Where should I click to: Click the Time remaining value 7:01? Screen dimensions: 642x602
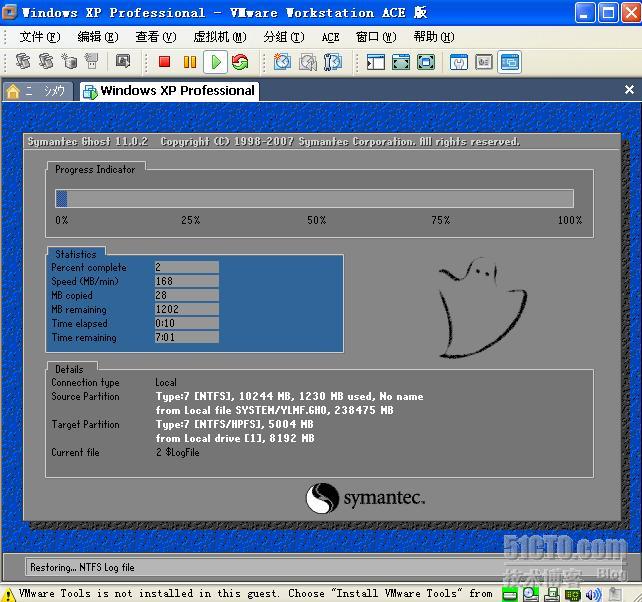(187, 337)
